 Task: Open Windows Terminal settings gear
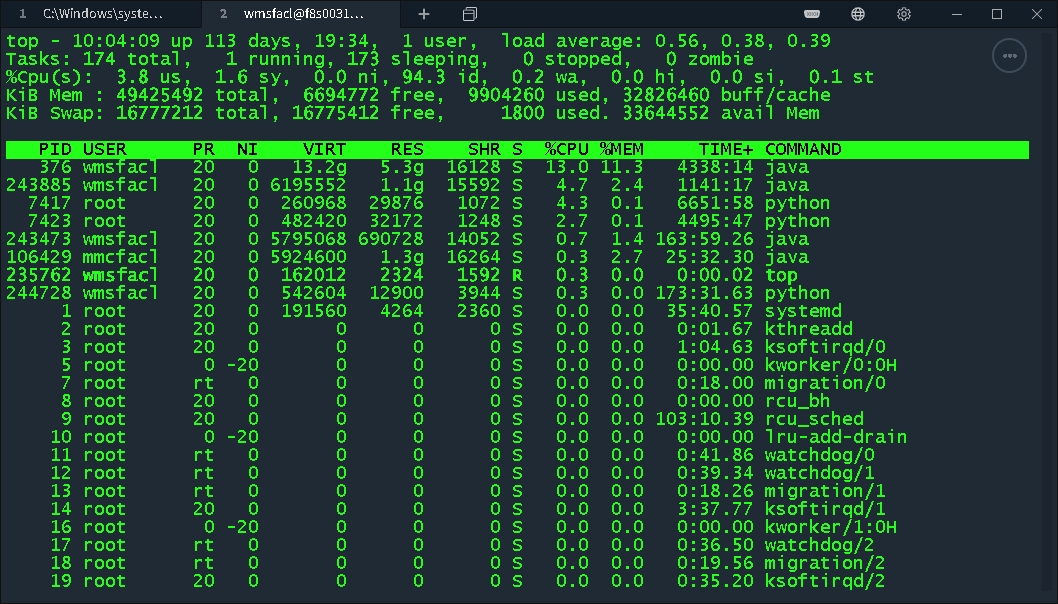tap(903, 14)
